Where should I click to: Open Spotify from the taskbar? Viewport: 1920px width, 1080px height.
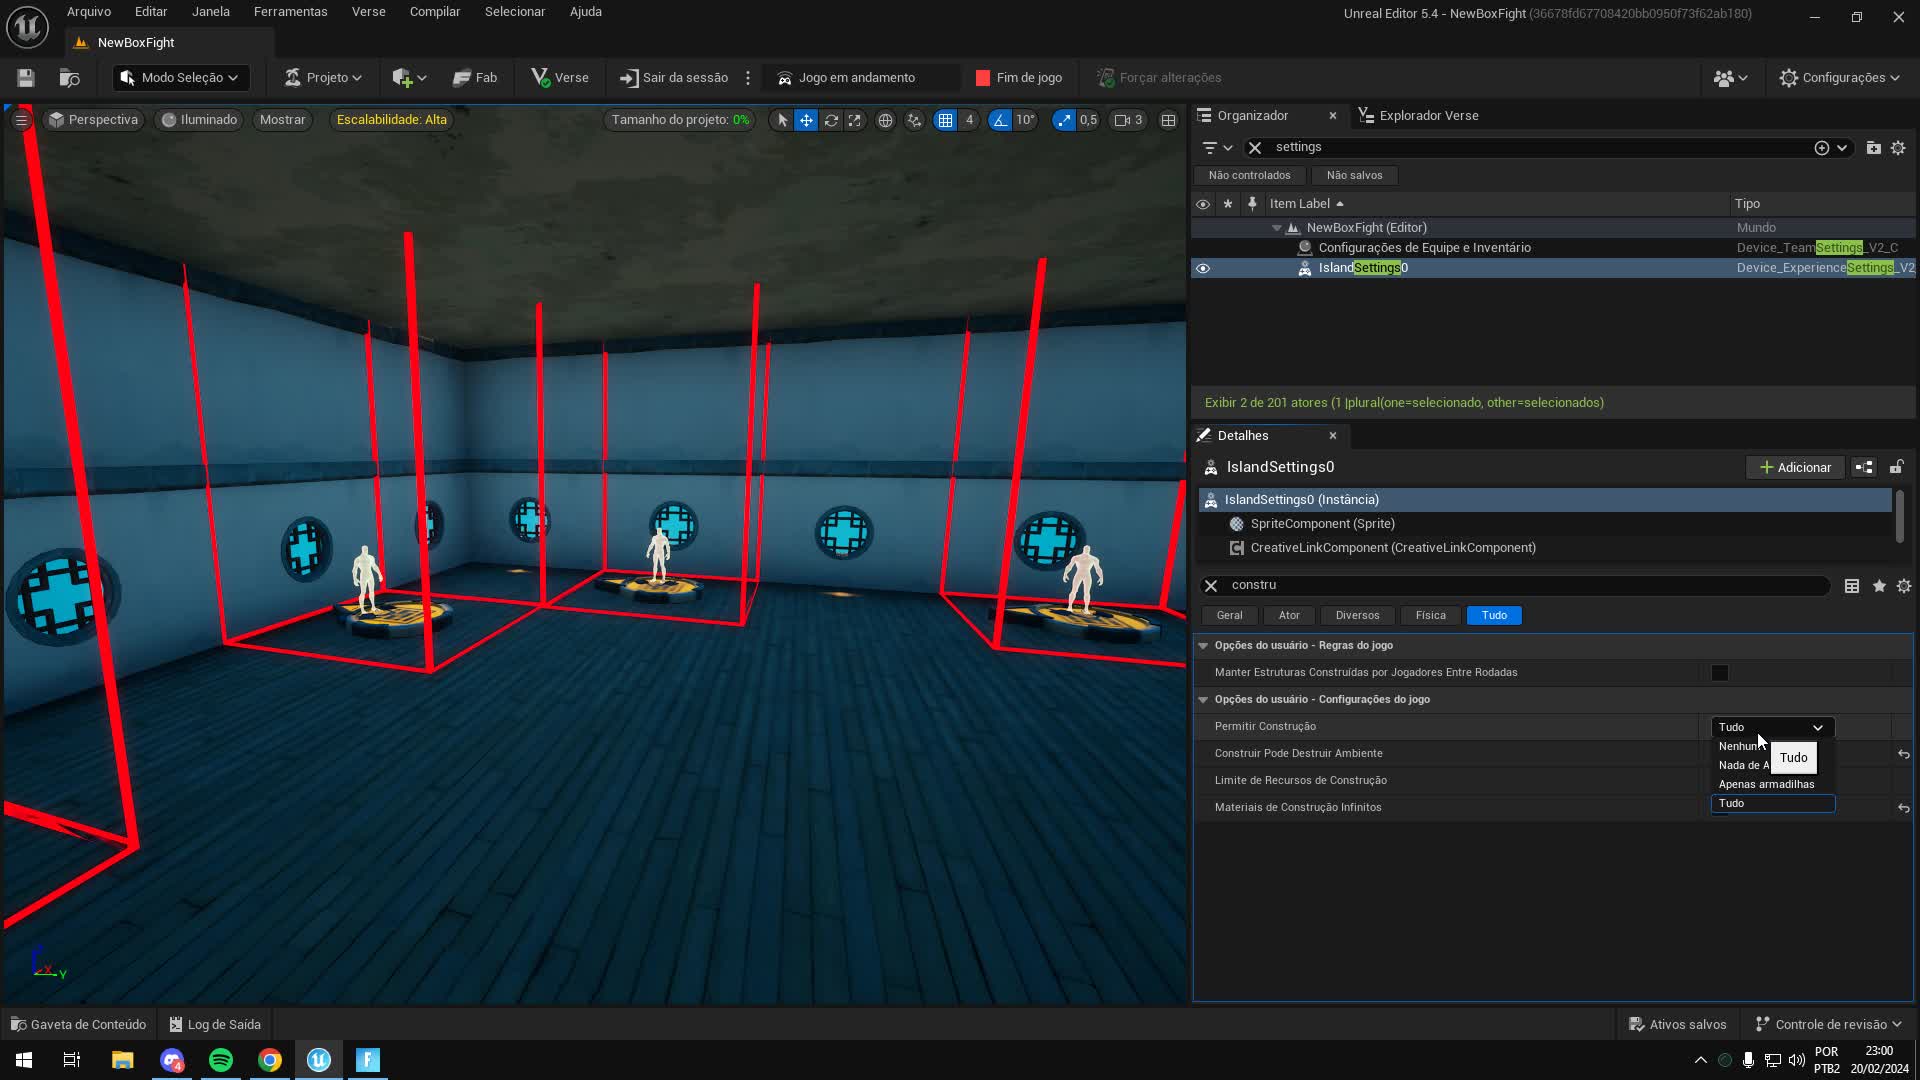pos(221,1060)
